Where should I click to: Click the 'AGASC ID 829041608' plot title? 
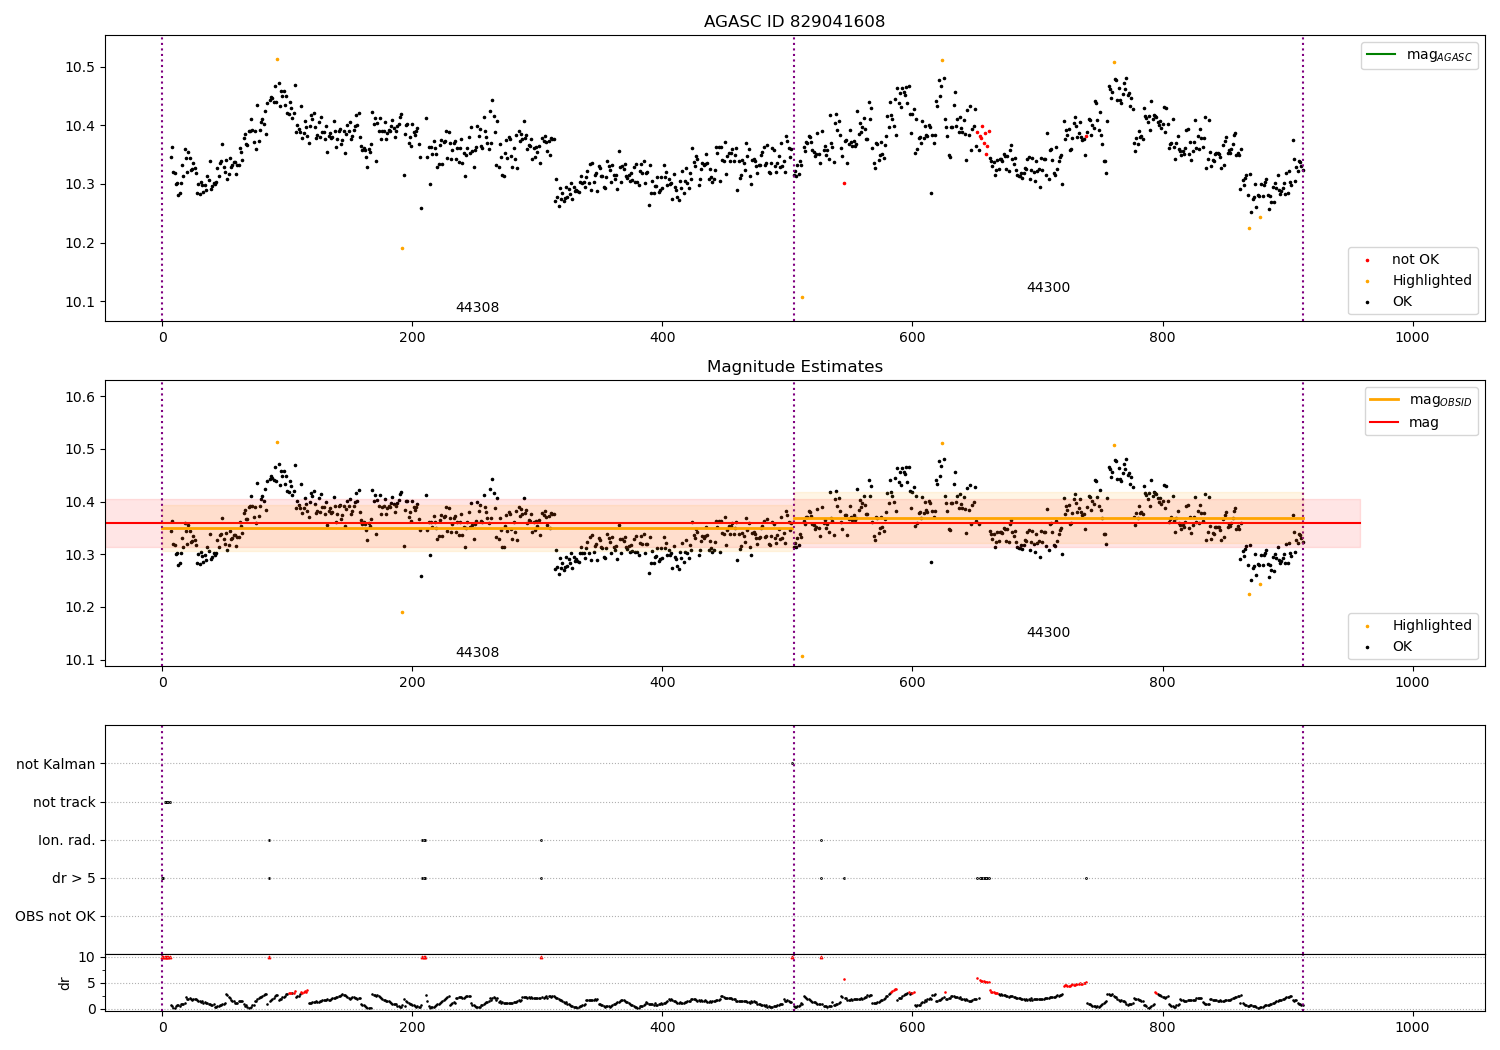pos(794,22)
